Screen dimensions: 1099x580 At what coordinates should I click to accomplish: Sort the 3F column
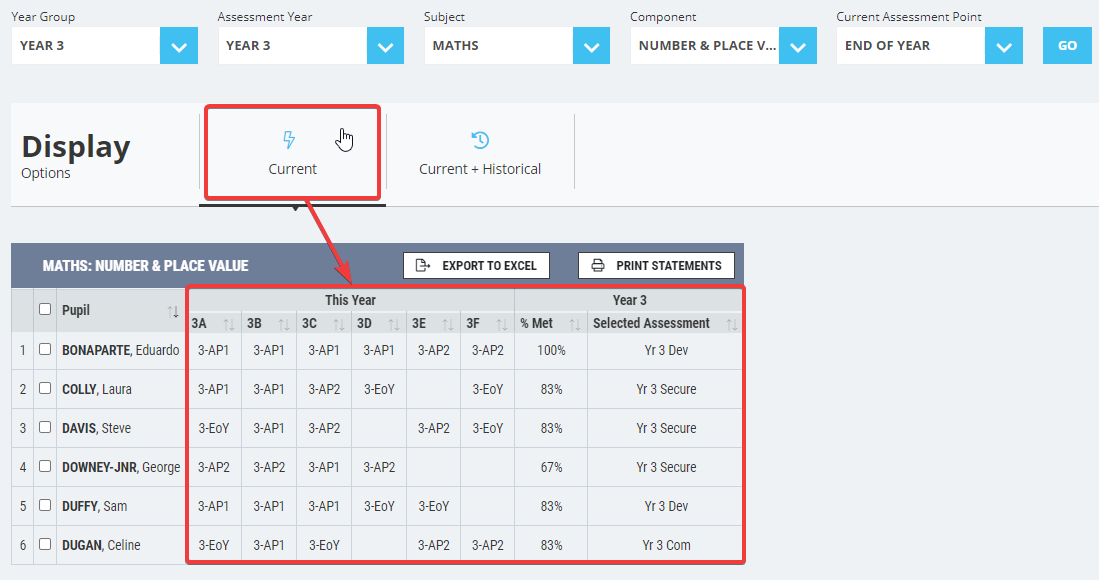tap(503, 323)
